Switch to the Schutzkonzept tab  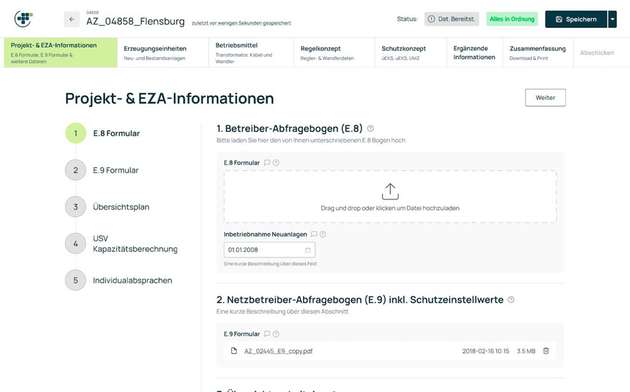(411, 53)
